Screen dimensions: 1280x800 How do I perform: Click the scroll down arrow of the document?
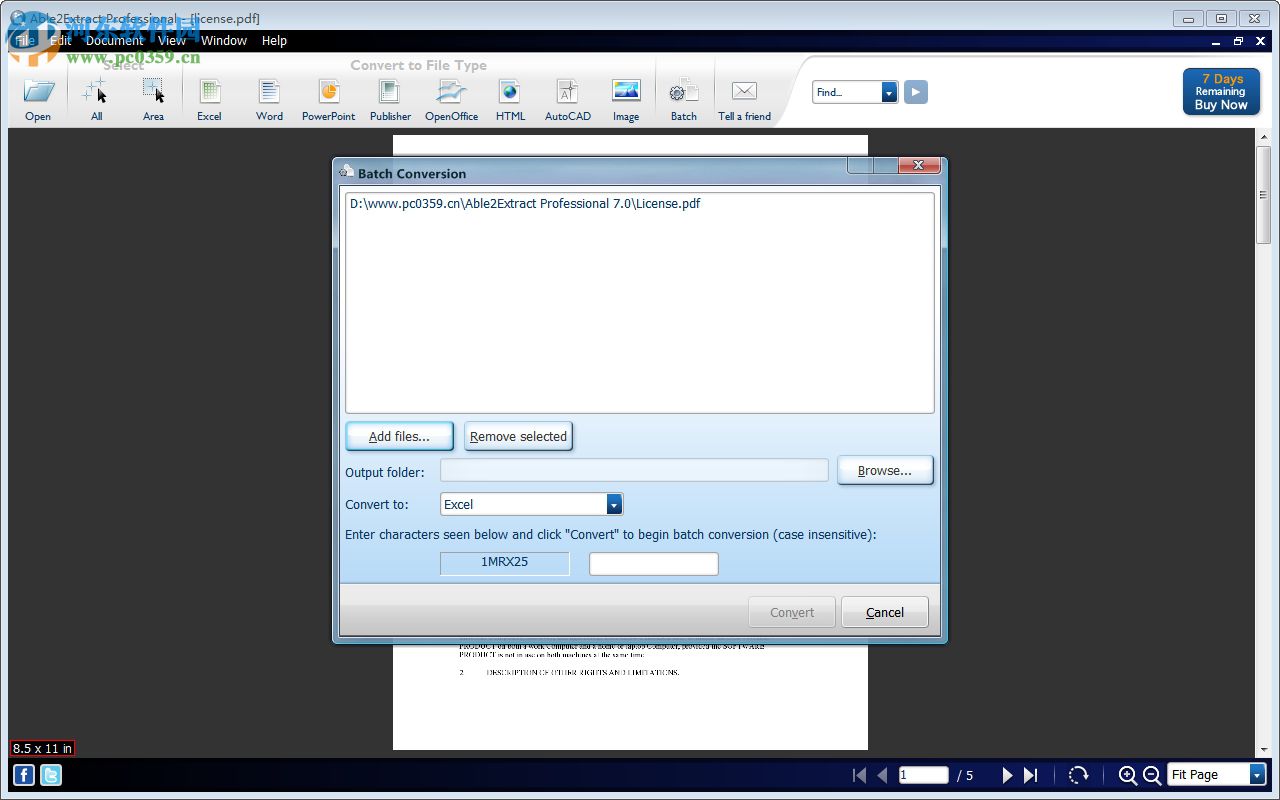(x=1264, y=750)
